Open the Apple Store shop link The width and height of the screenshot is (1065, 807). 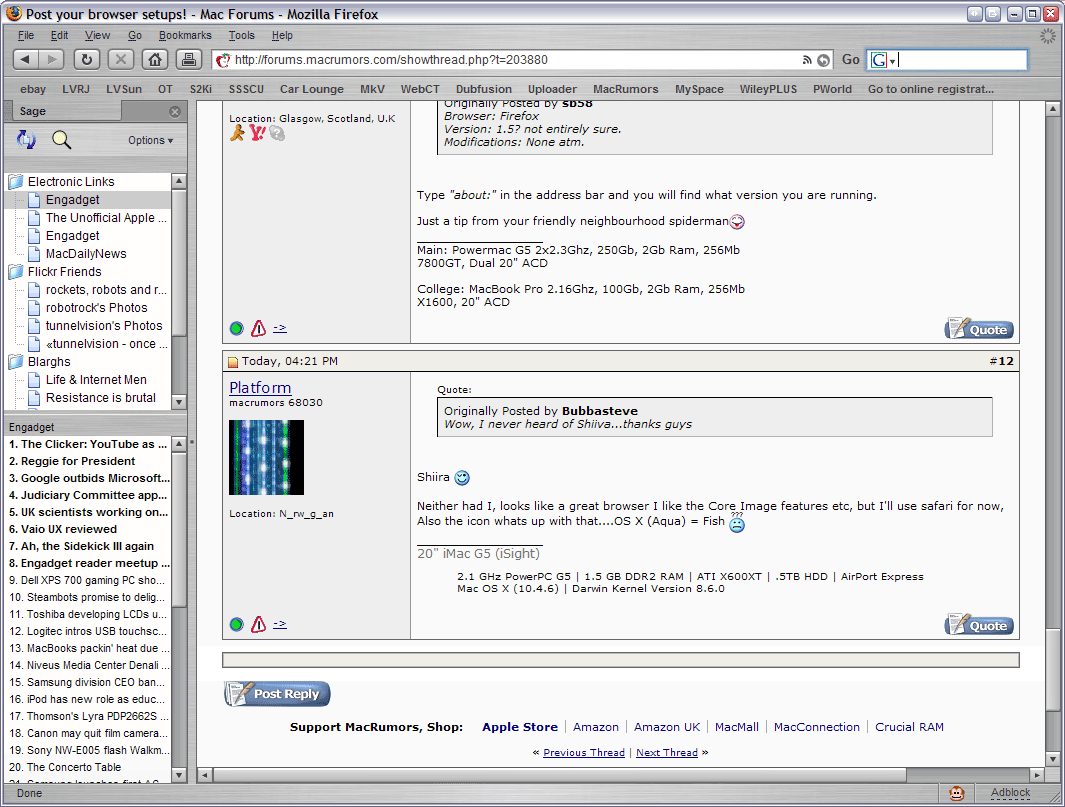tap(520, 727)
